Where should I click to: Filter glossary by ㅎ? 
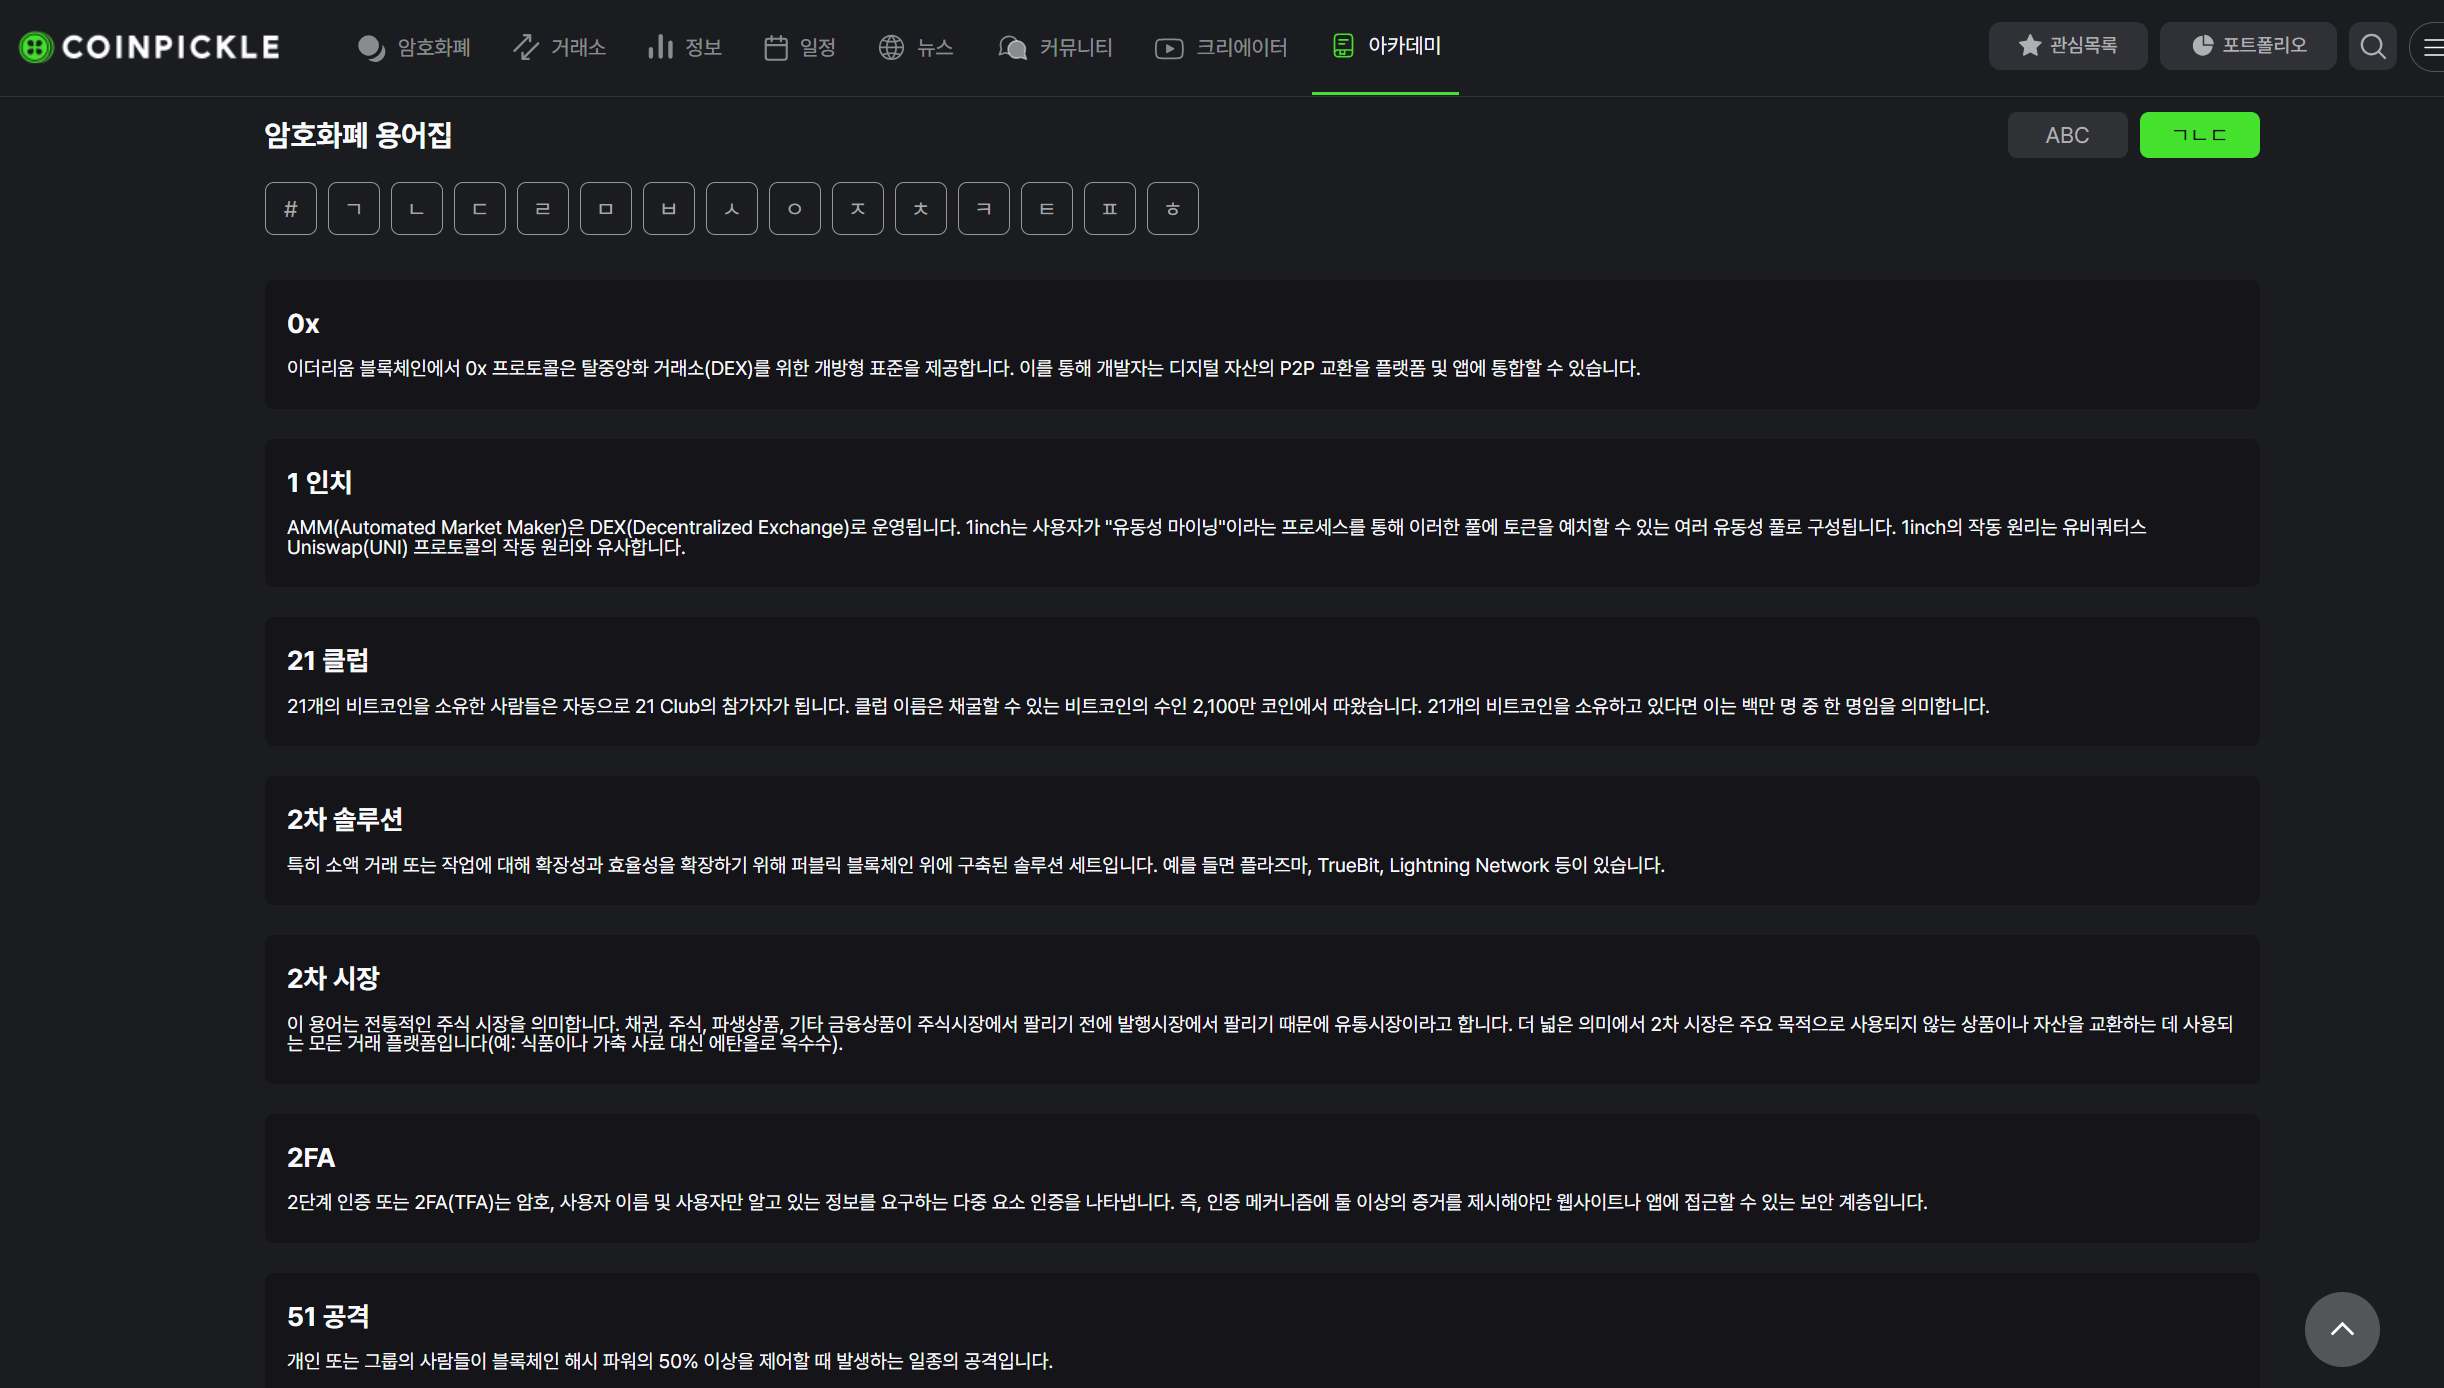(x=1173, y=208)
